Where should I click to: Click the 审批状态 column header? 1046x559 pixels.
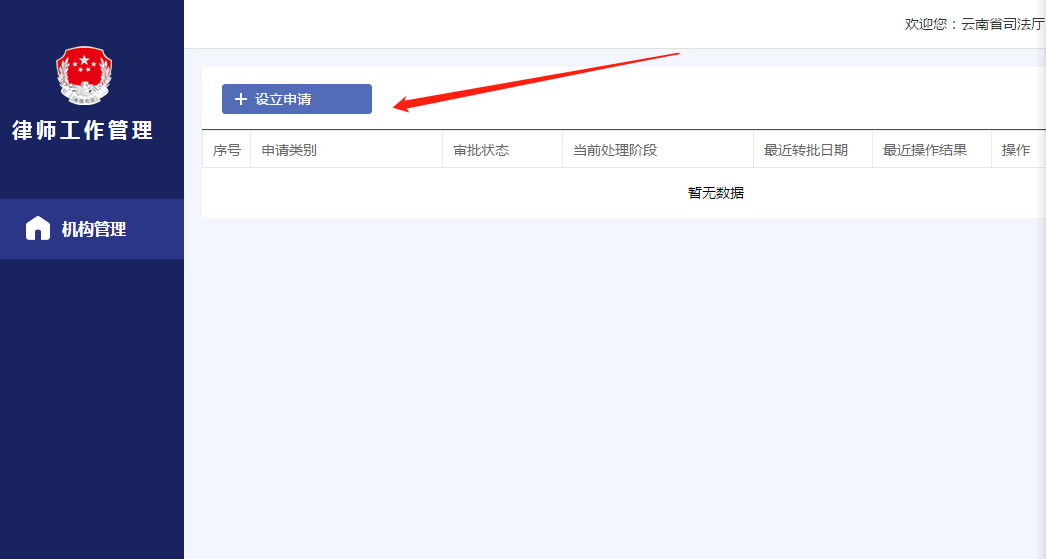click(481, 150)
